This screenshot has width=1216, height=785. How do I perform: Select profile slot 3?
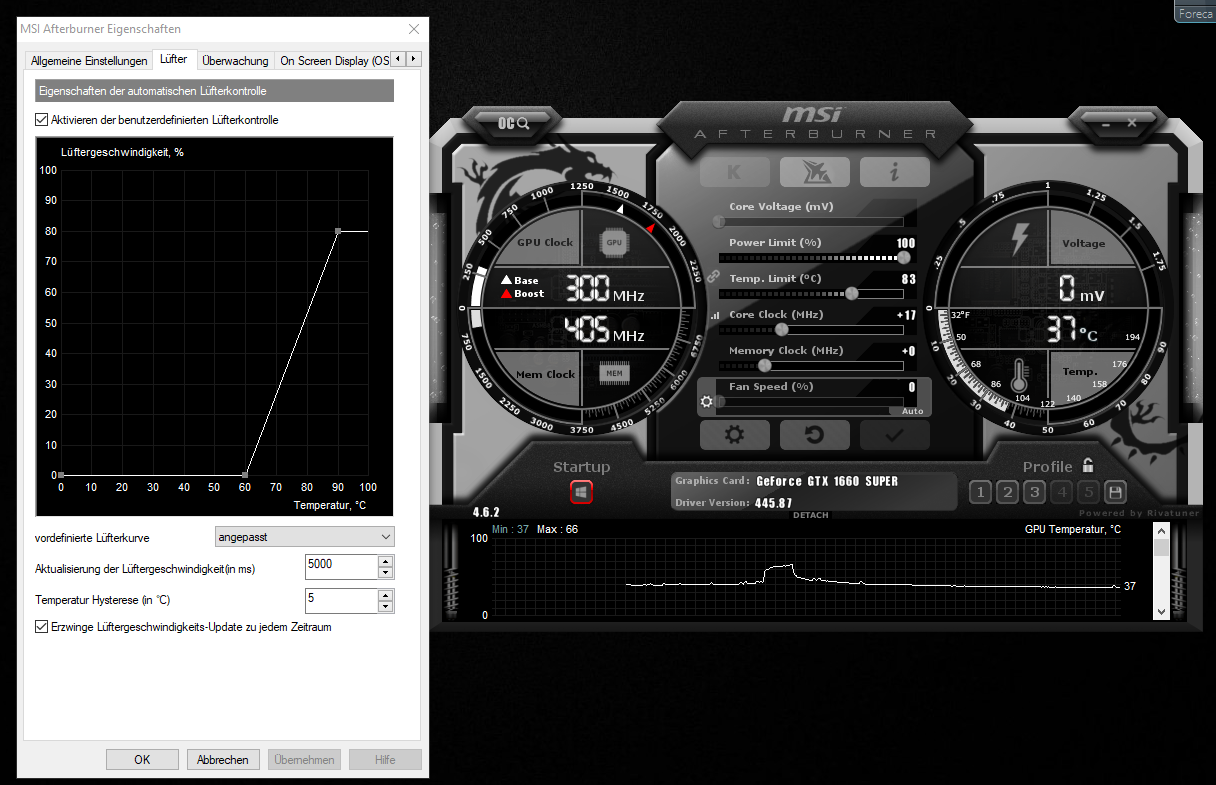[1035, 492]
